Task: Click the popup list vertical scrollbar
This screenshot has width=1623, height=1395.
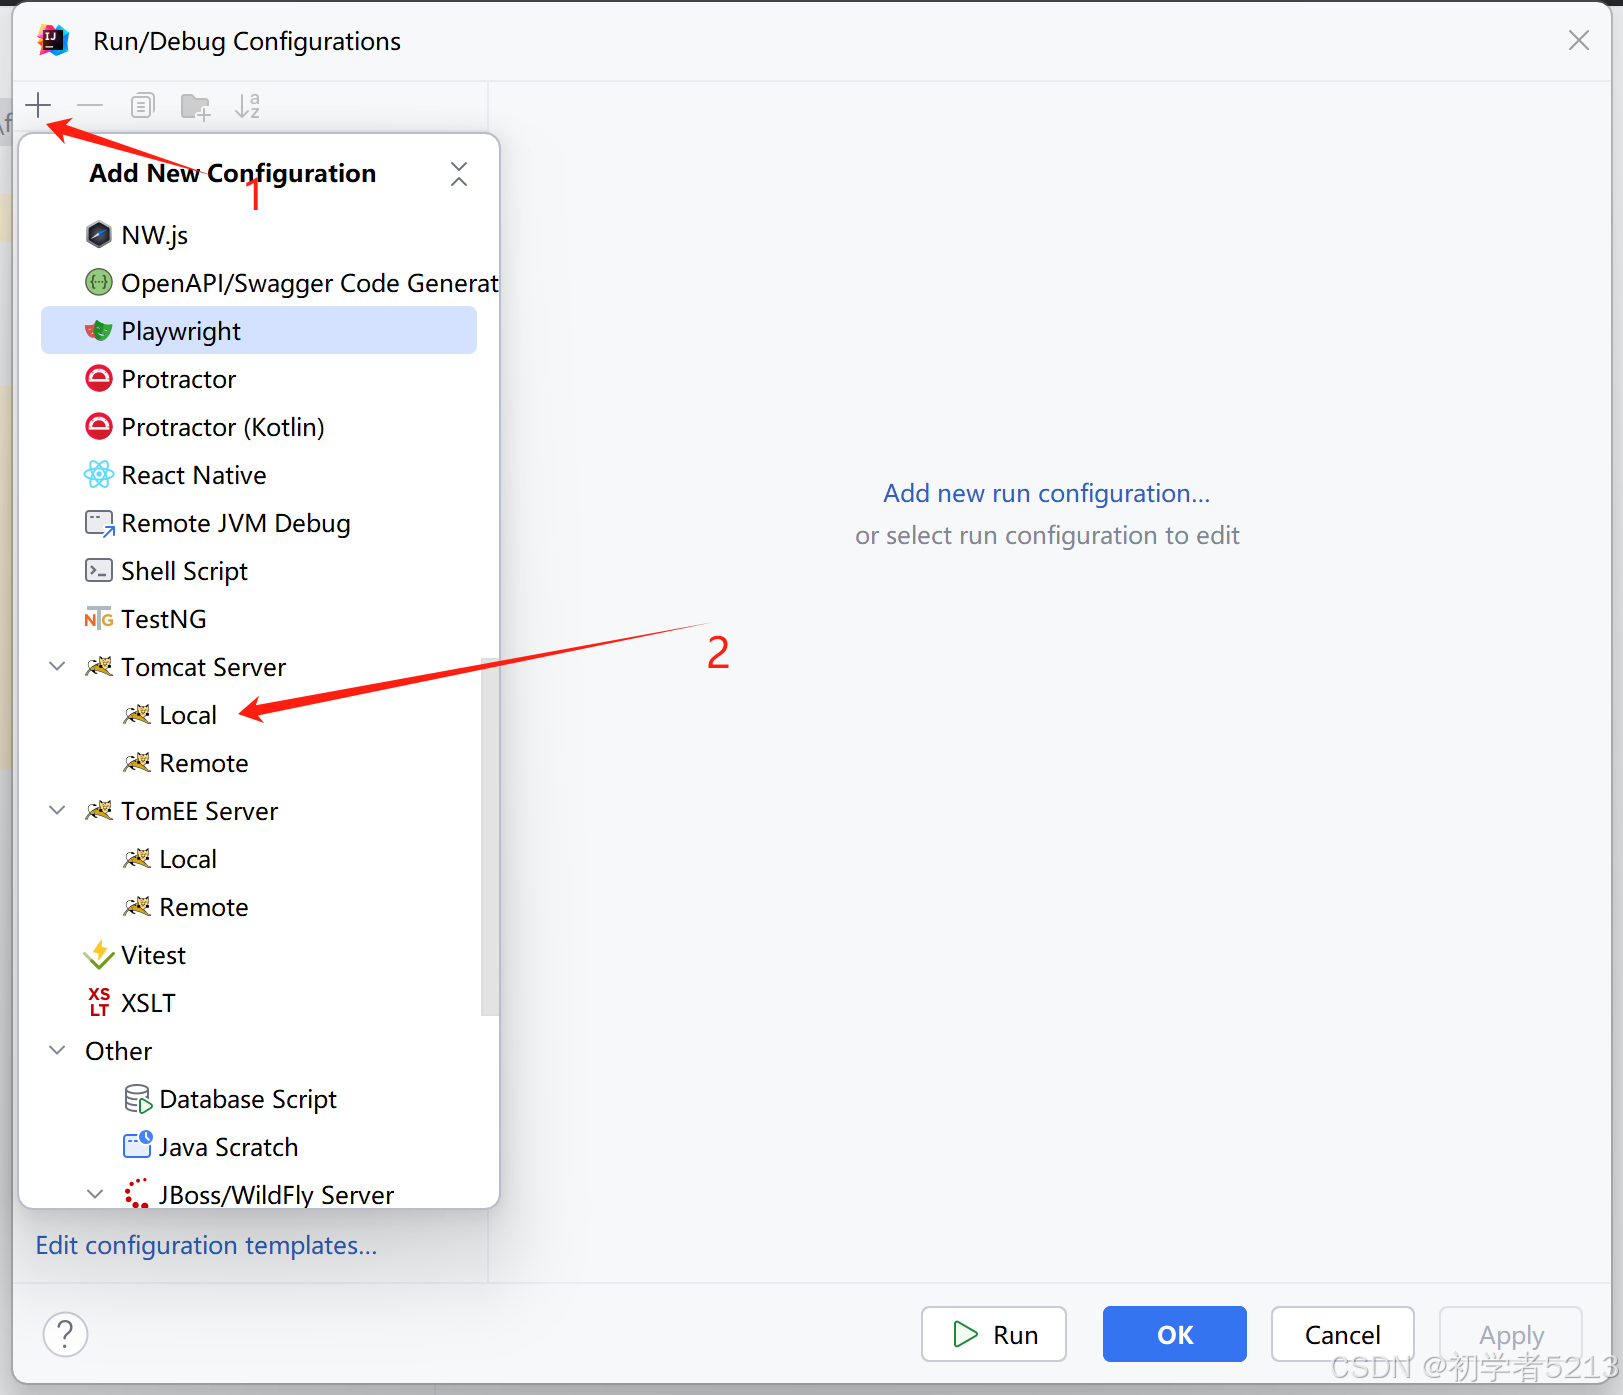Action: click(x=489, y=836)
